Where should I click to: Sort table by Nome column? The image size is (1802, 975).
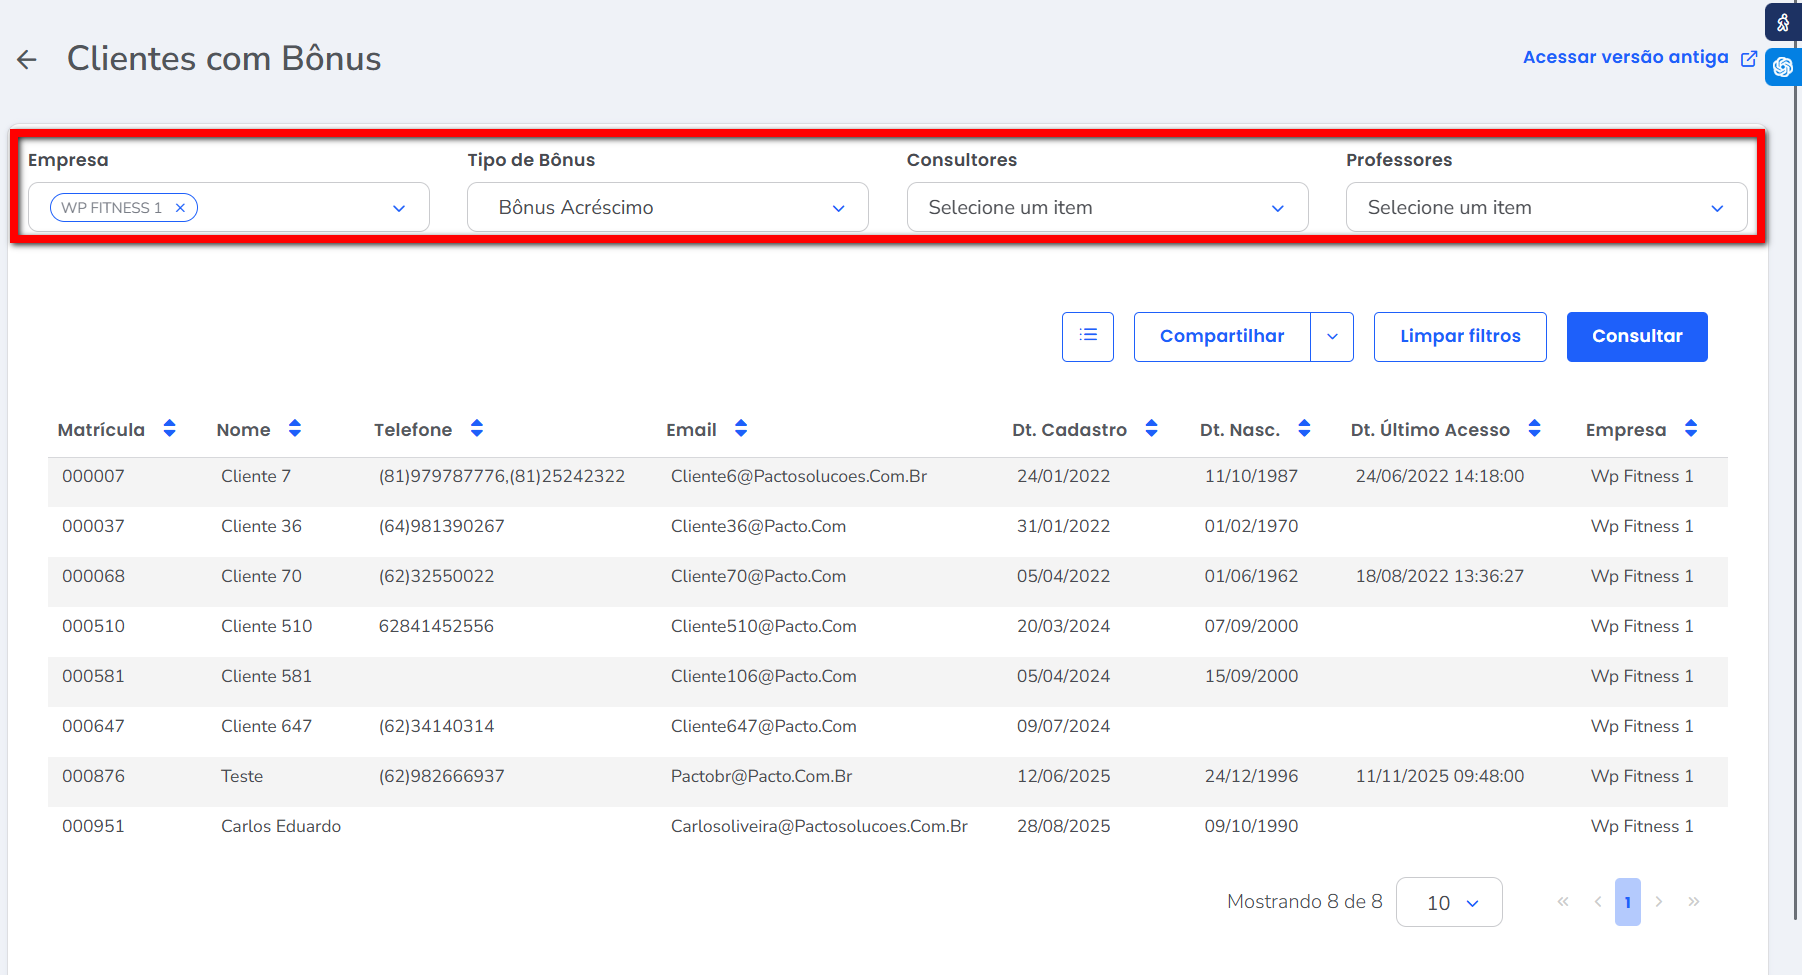(x=294, y=429)
